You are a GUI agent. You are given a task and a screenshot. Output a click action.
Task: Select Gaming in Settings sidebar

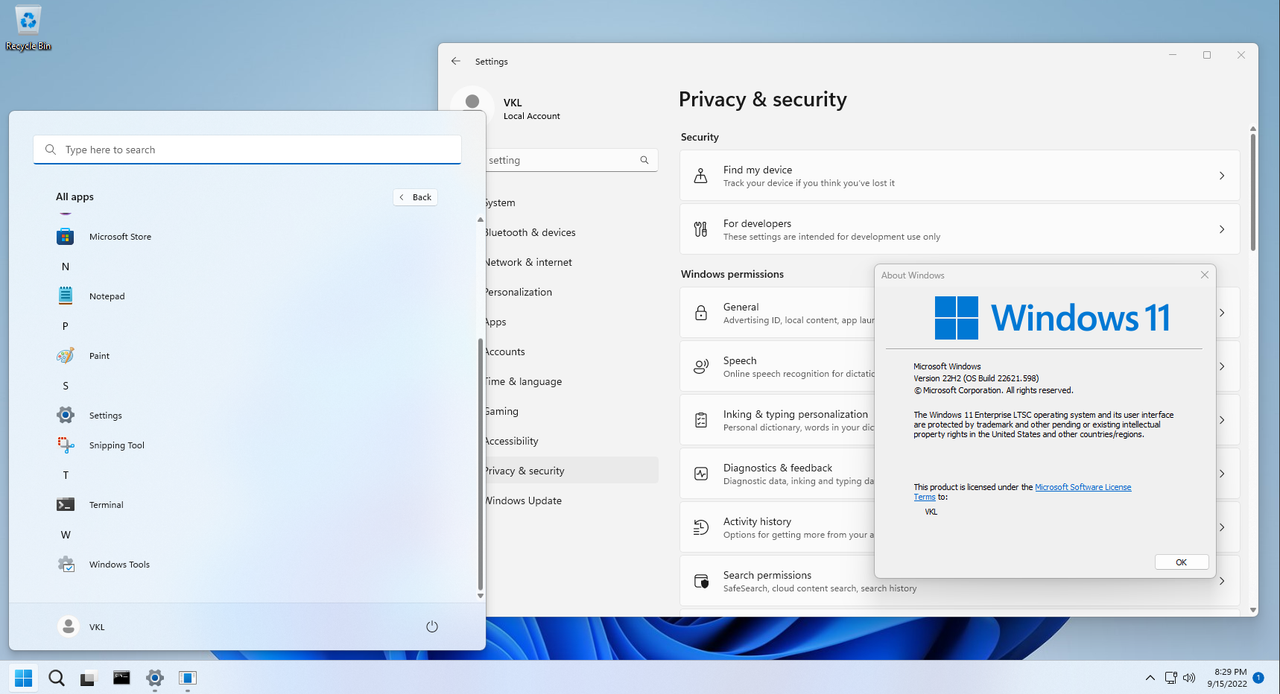point(572,411)
